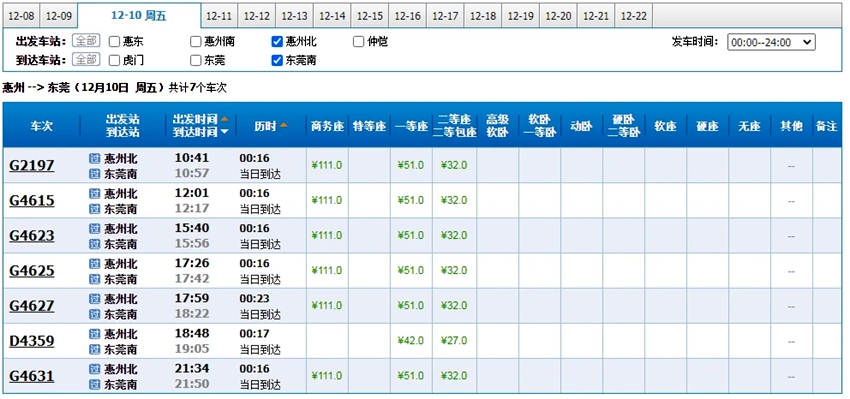The width and height of the screenshot is (850, 399).
Task: Click the 全部 button for 出发车站
Action: [x=86, y=41]
